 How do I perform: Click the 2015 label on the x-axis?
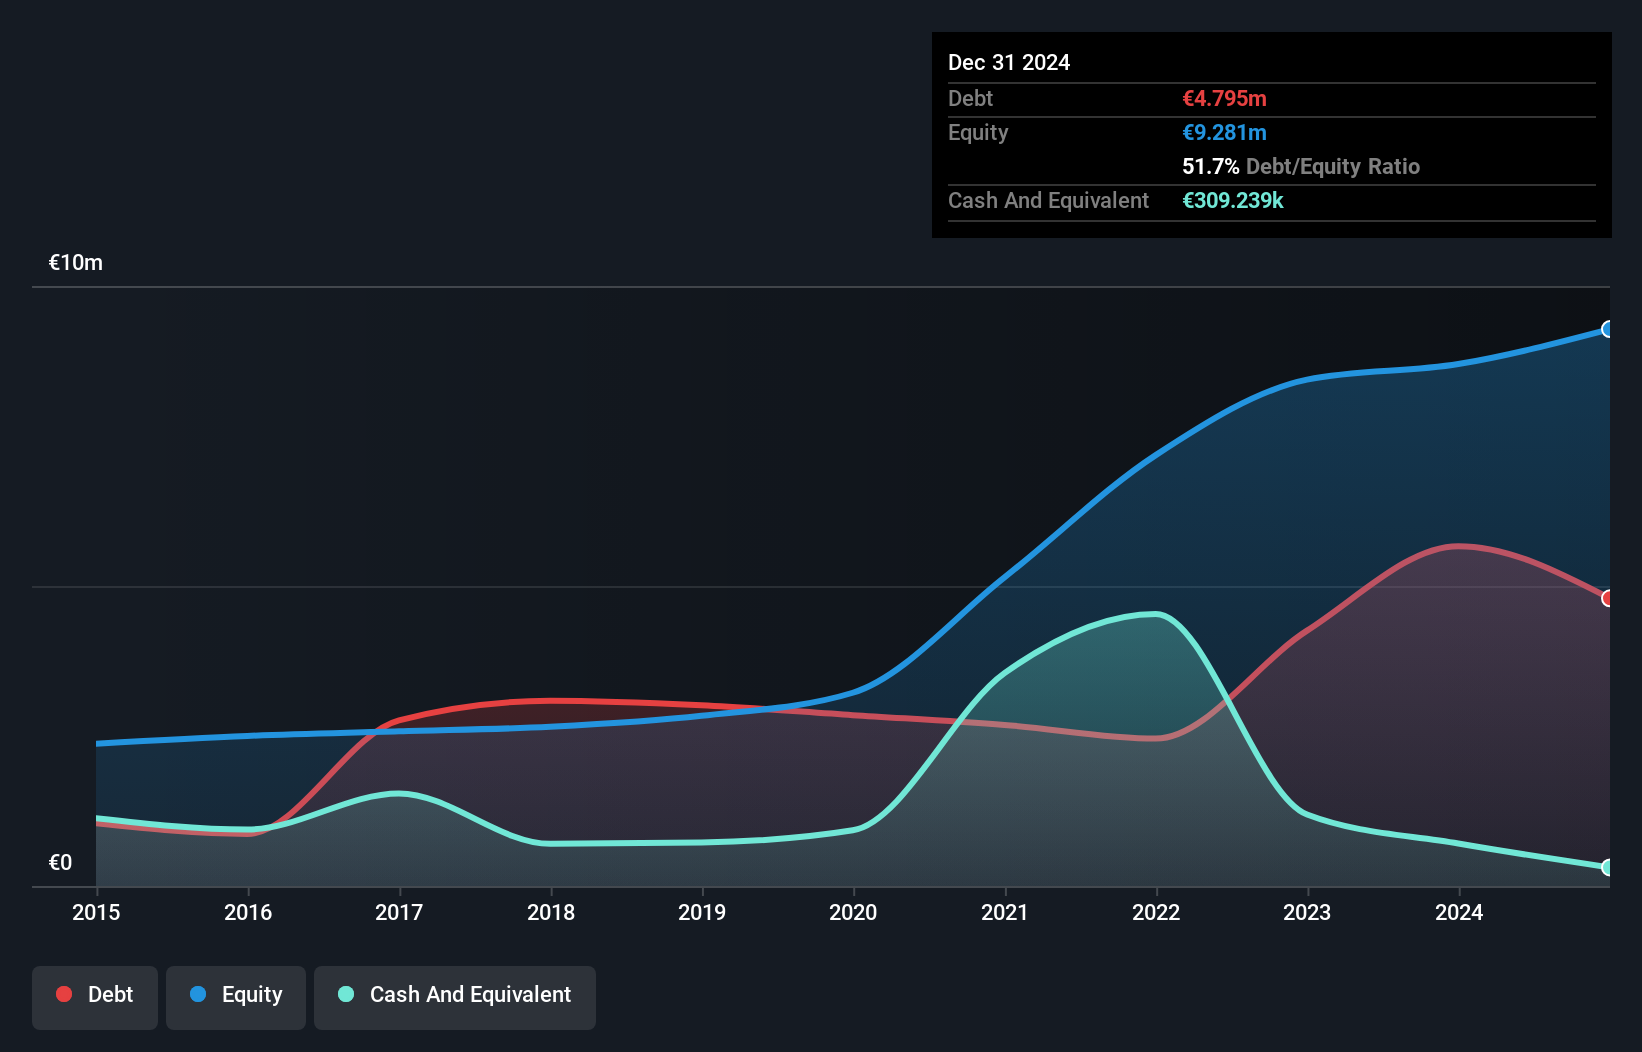click(95, 912)
